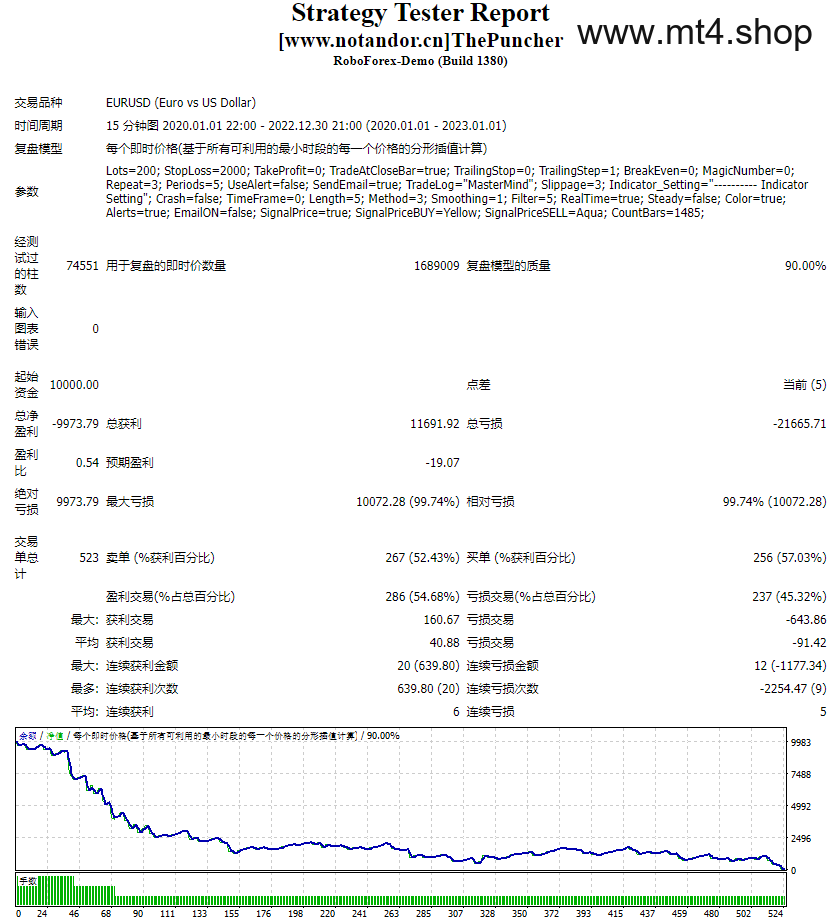Viewport: 834px width, 924px height.
Task: Select largest profit trade 160.67
Action: coord(441,619)
